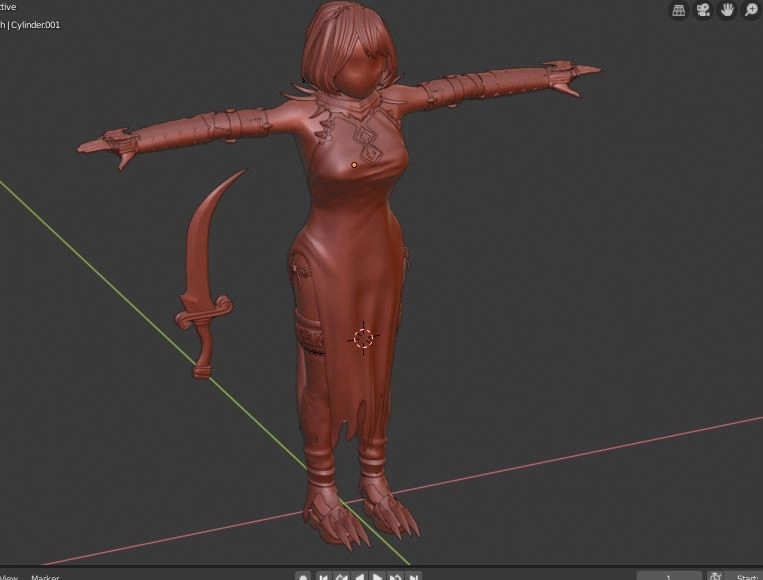Jump to timeline start frame

tap(324, 576)
